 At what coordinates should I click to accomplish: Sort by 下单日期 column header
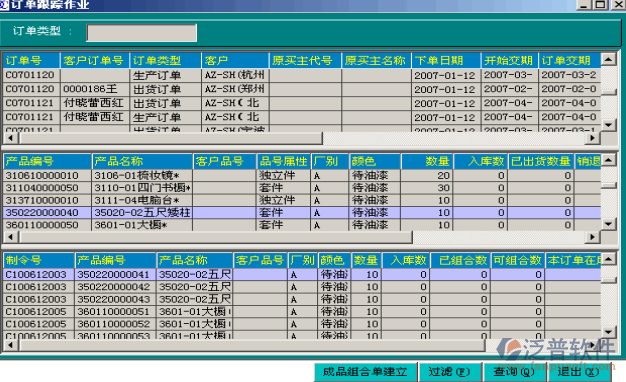click(446, 61)
